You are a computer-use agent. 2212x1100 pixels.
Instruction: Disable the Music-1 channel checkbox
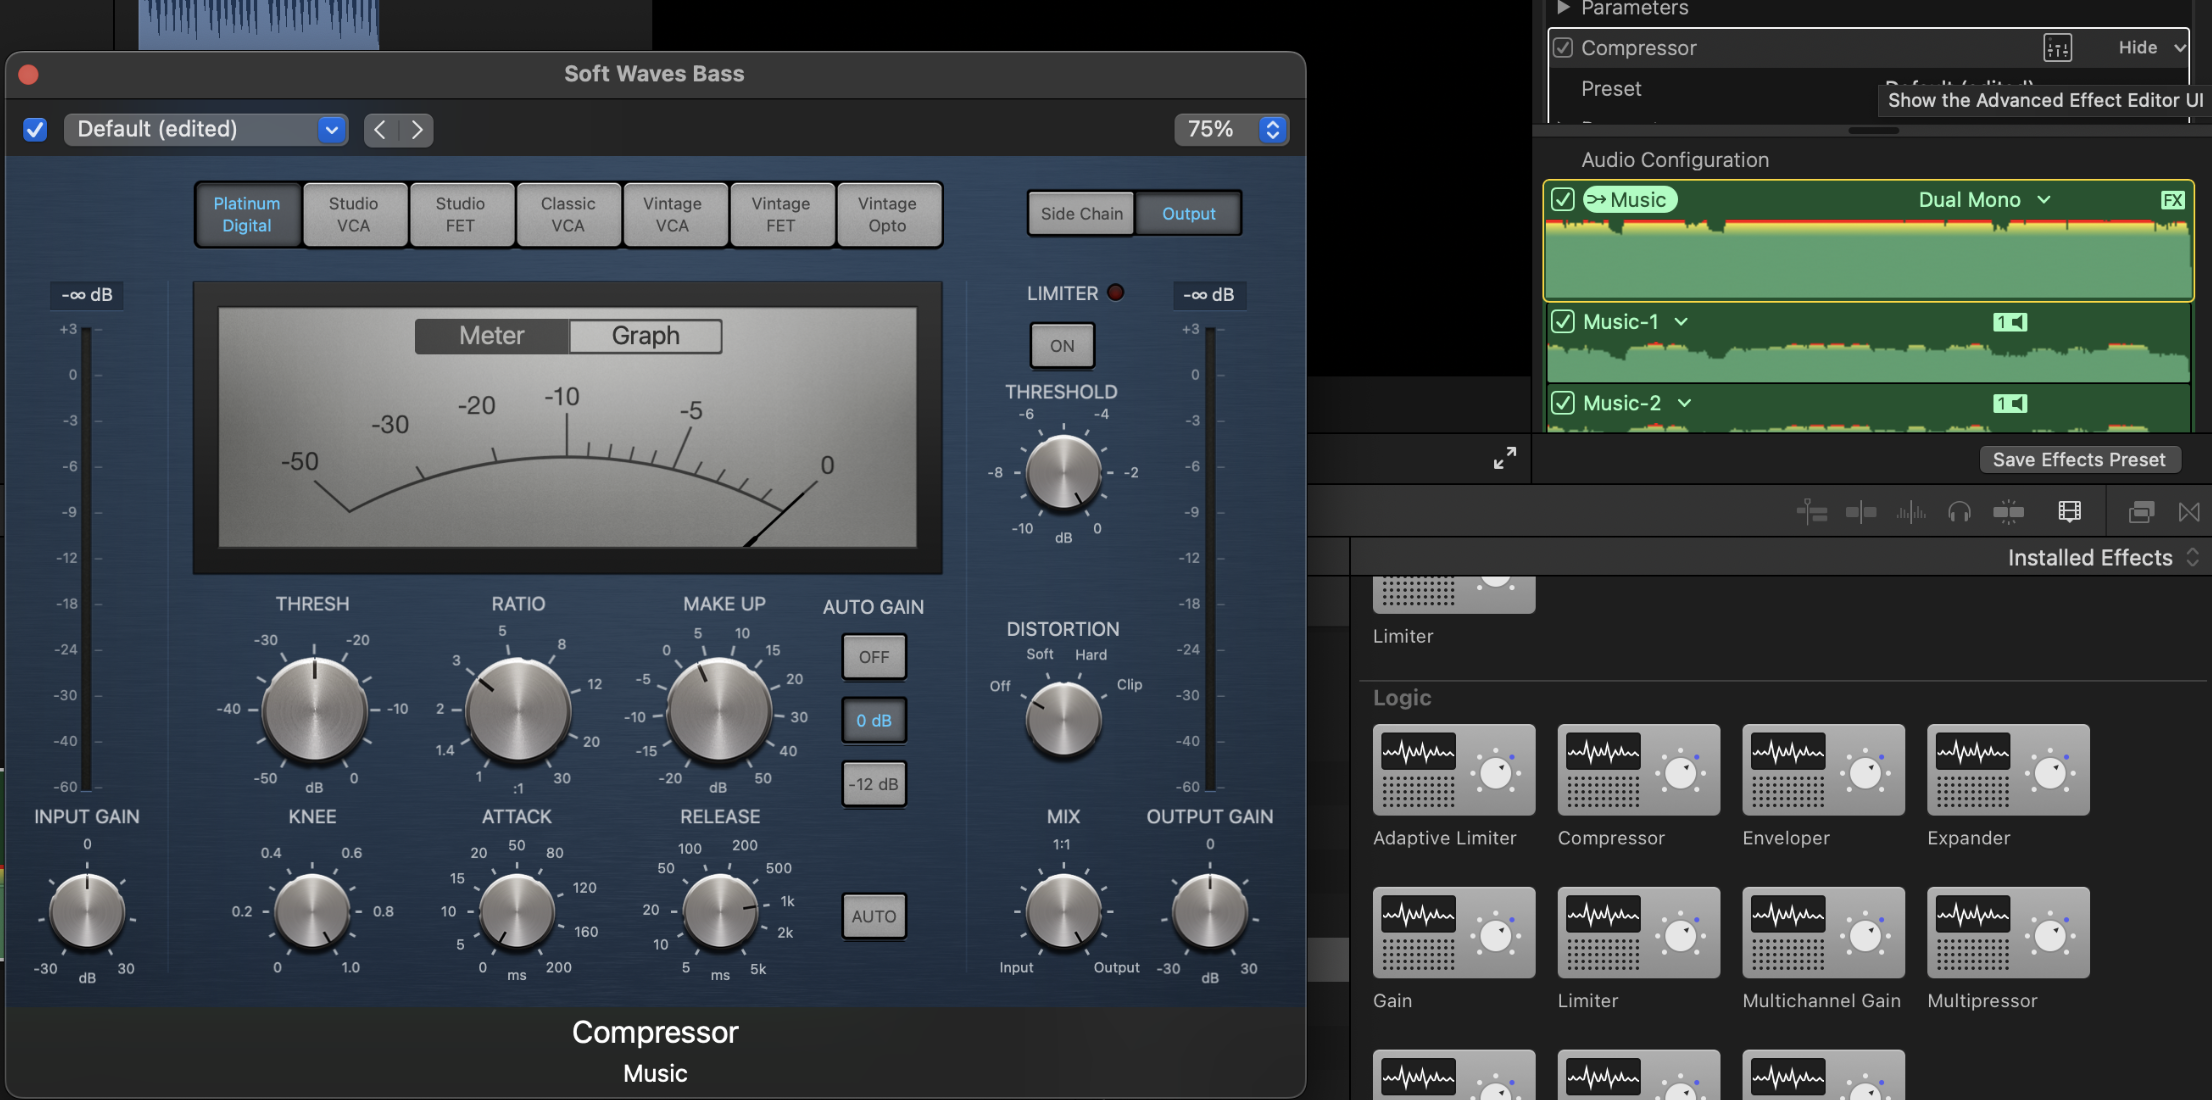(1562, 322)
